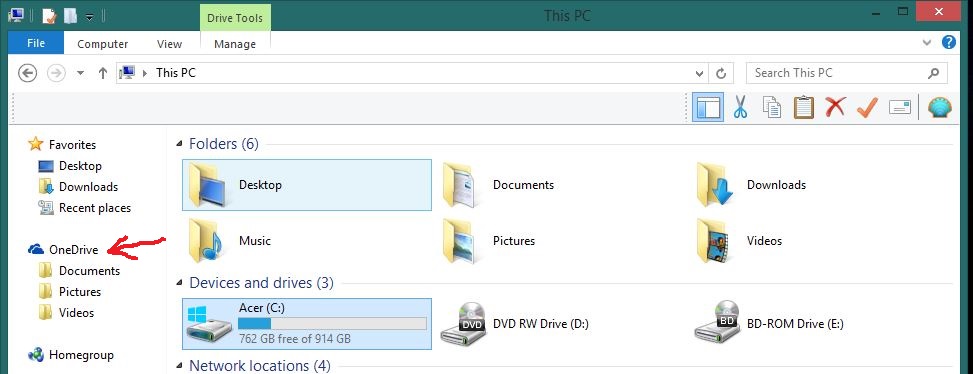The image size is (973, 374).
Task: Open the Help question mark button
Action: (949, 42)
